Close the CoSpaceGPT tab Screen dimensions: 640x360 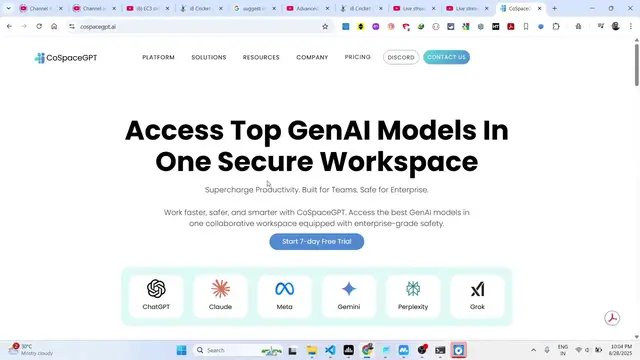pyautogui.click(x=540, y=8)
